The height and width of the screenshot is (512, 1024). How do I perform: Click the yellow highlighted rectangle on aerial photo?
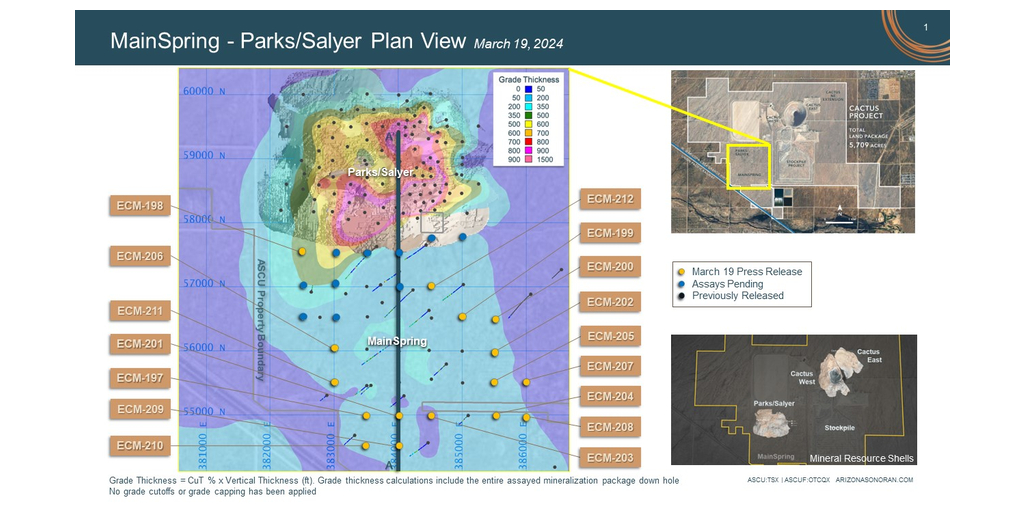(745, 163)
